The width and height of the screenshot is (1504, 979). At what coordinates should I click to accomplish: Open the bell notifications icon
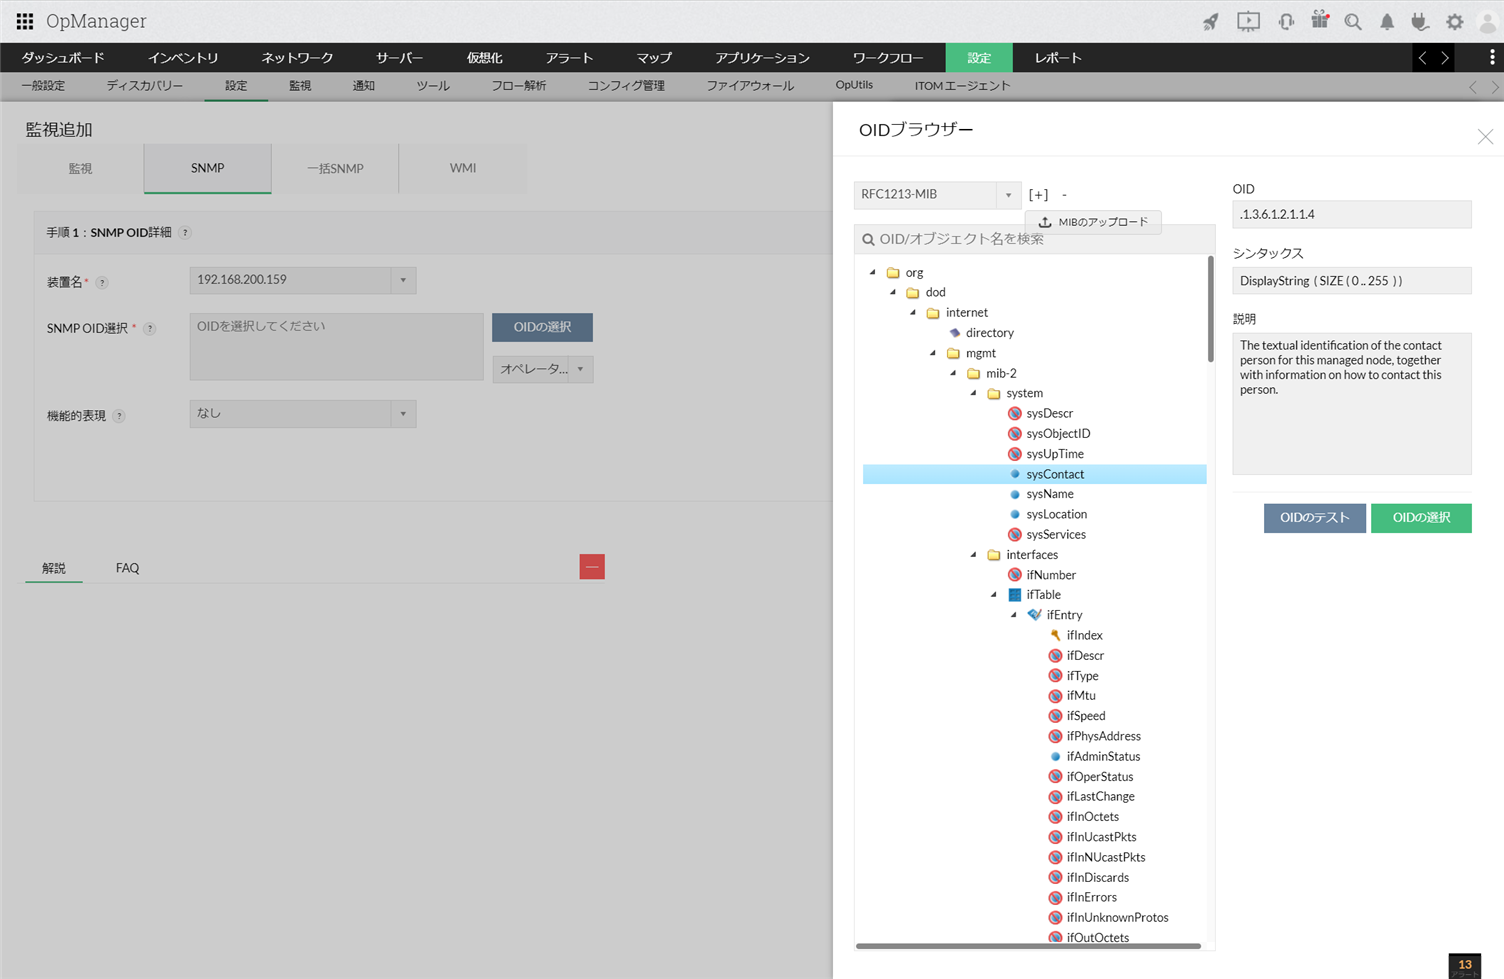click(x=1387, y=22)
